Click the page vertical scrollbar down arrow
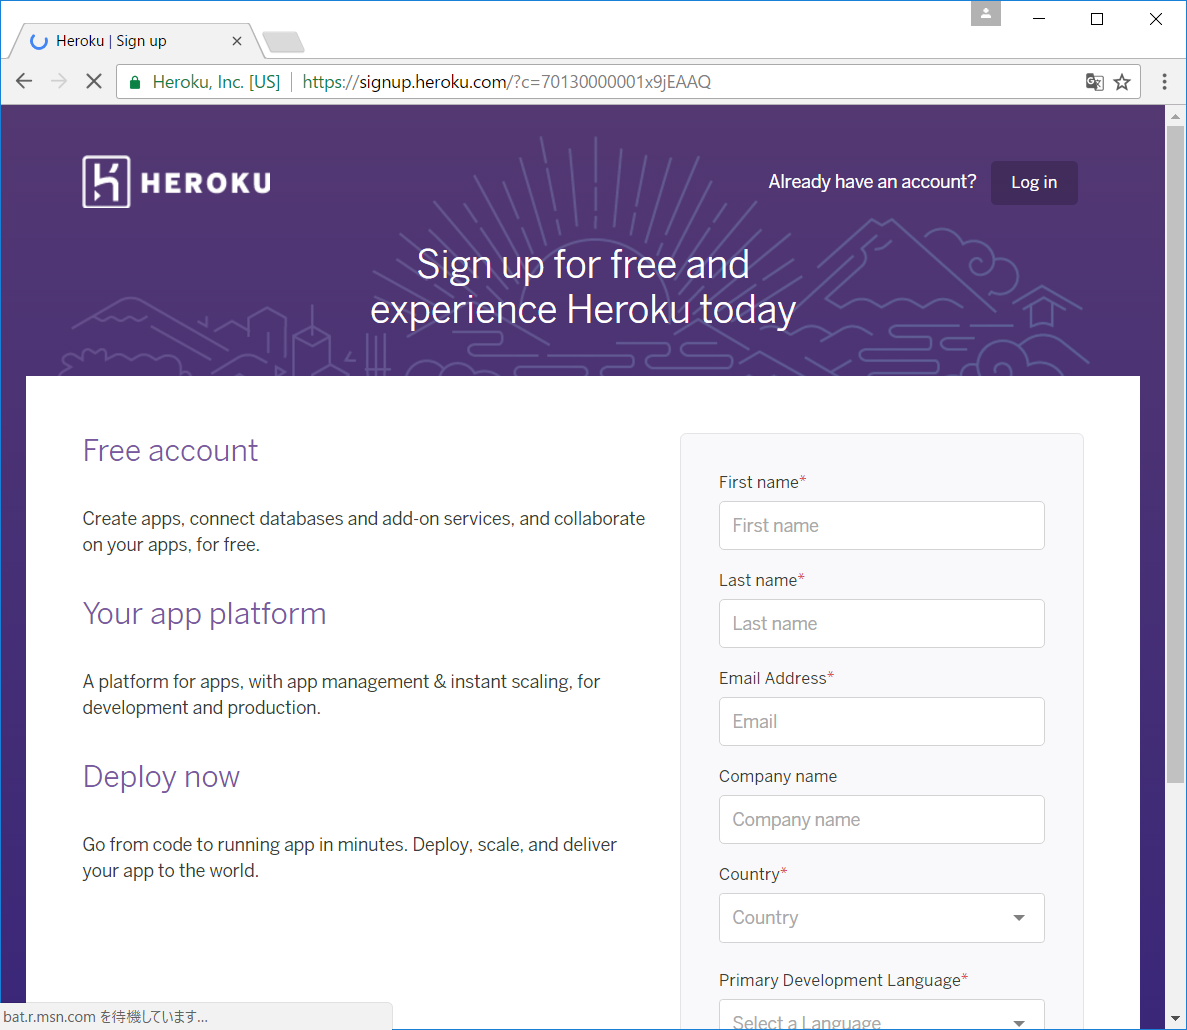The image size is (1187, 1030). 1175,1019
